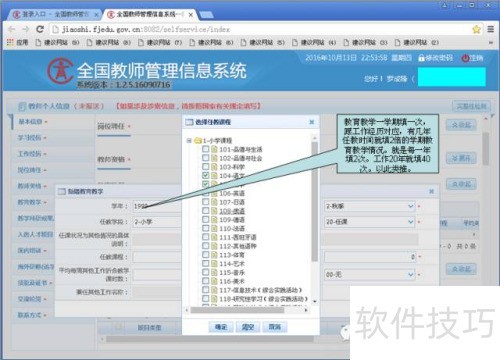
Task: Click the document icon beside 116-美术
Action: 214,281
